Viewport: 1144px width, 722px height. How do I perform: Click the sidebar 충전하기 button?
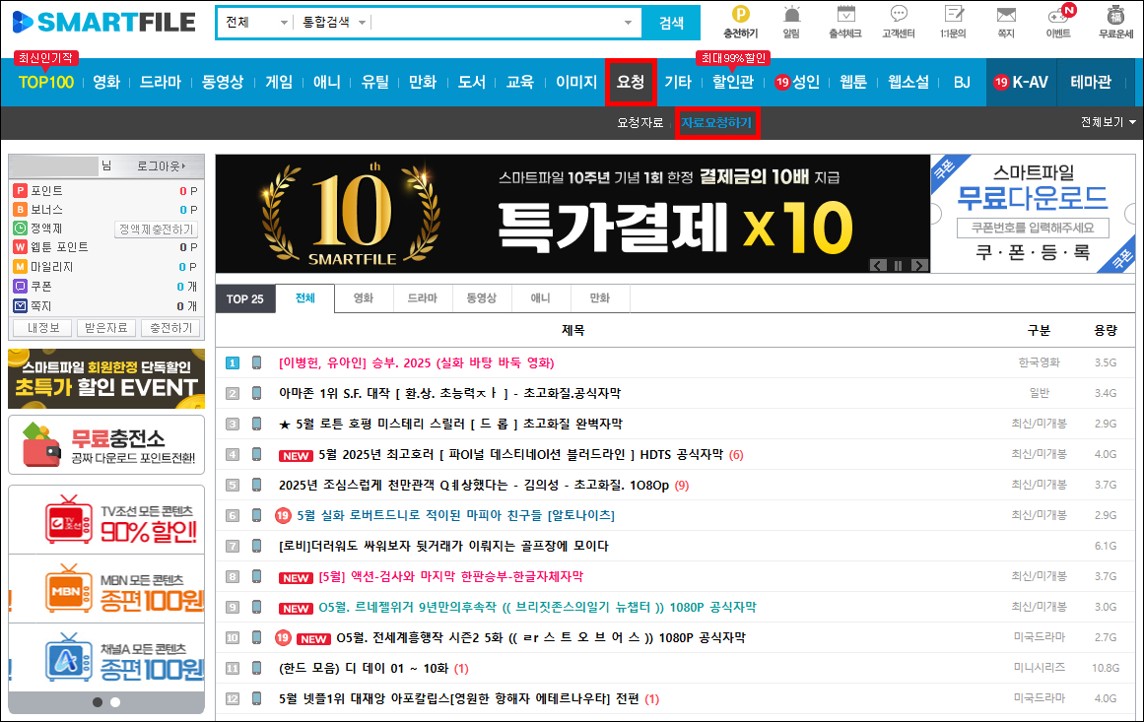click(171, 328)
